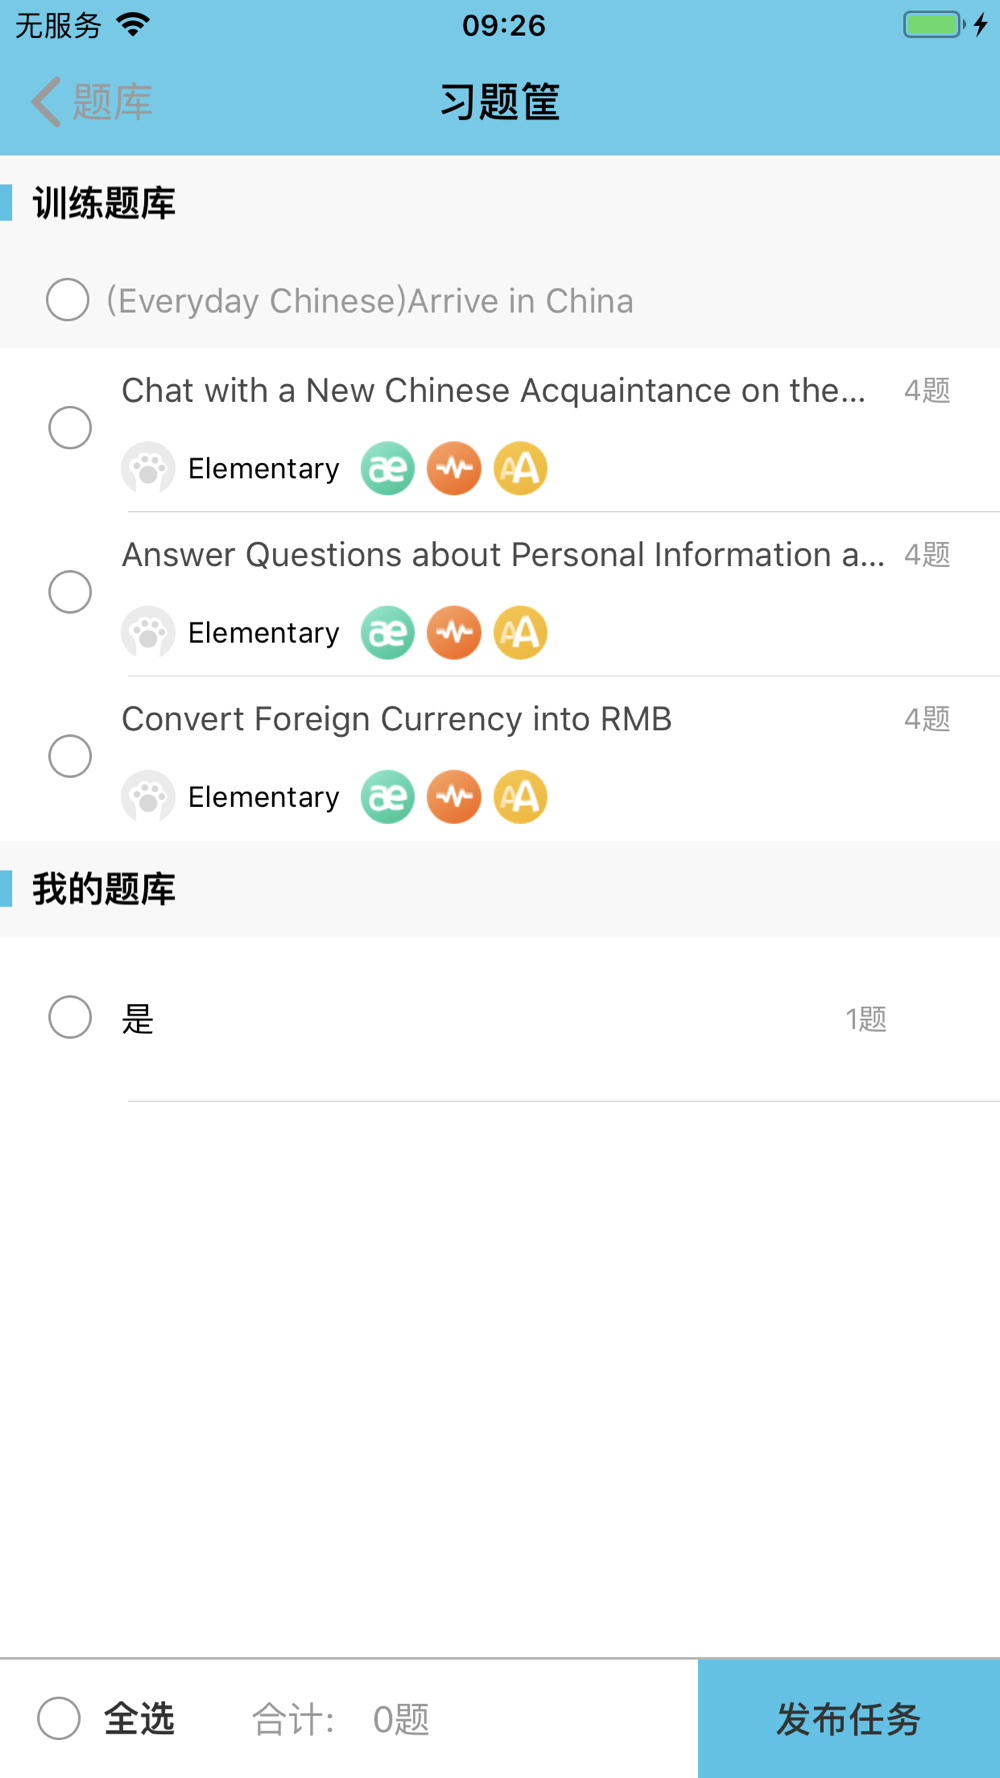This screenshot has height=1778, width=1000.
Task: Open the Convert Foreign Currency into RMB title
Action: [397, 719]
